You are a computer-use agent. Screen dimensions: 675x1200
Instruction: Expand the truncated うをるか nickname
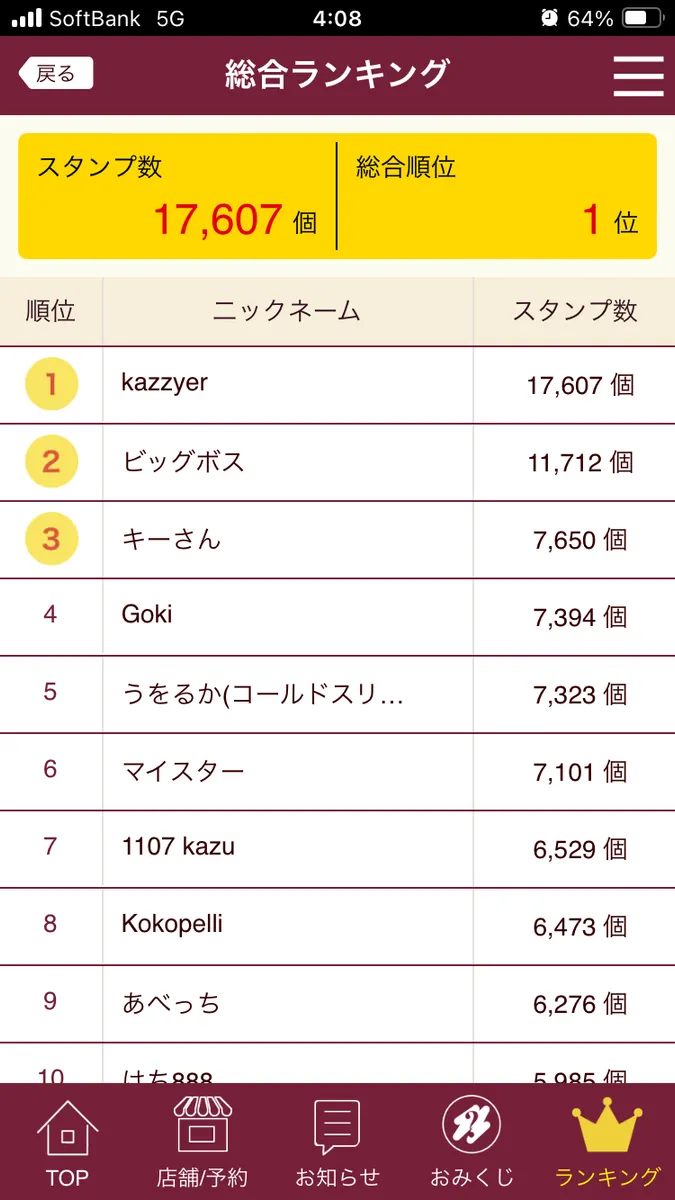tap(262, 694)
